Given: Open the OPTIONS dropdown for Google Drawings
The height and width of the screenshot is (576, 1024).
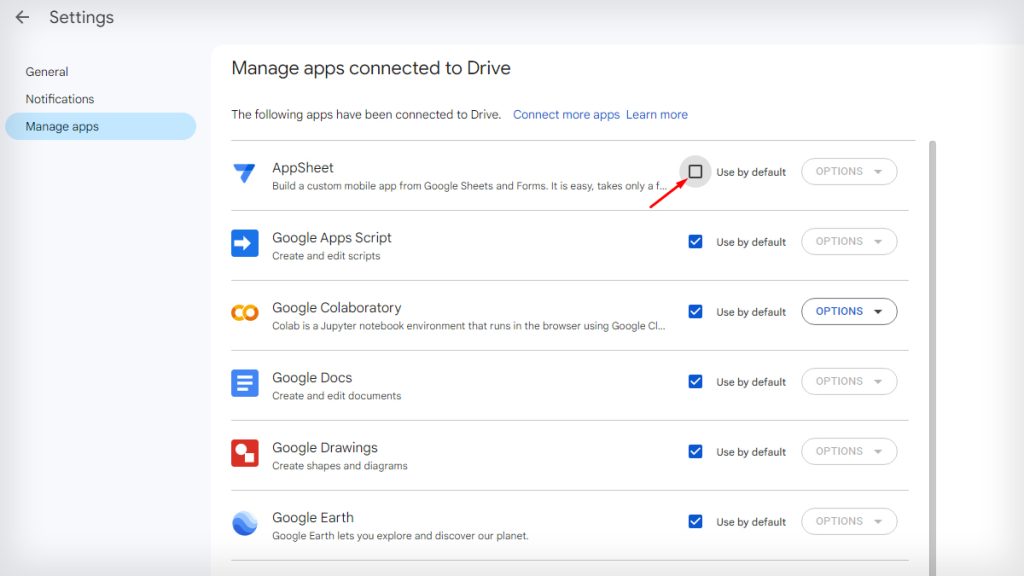Looking at the screenshot, I should coord(848,451).
